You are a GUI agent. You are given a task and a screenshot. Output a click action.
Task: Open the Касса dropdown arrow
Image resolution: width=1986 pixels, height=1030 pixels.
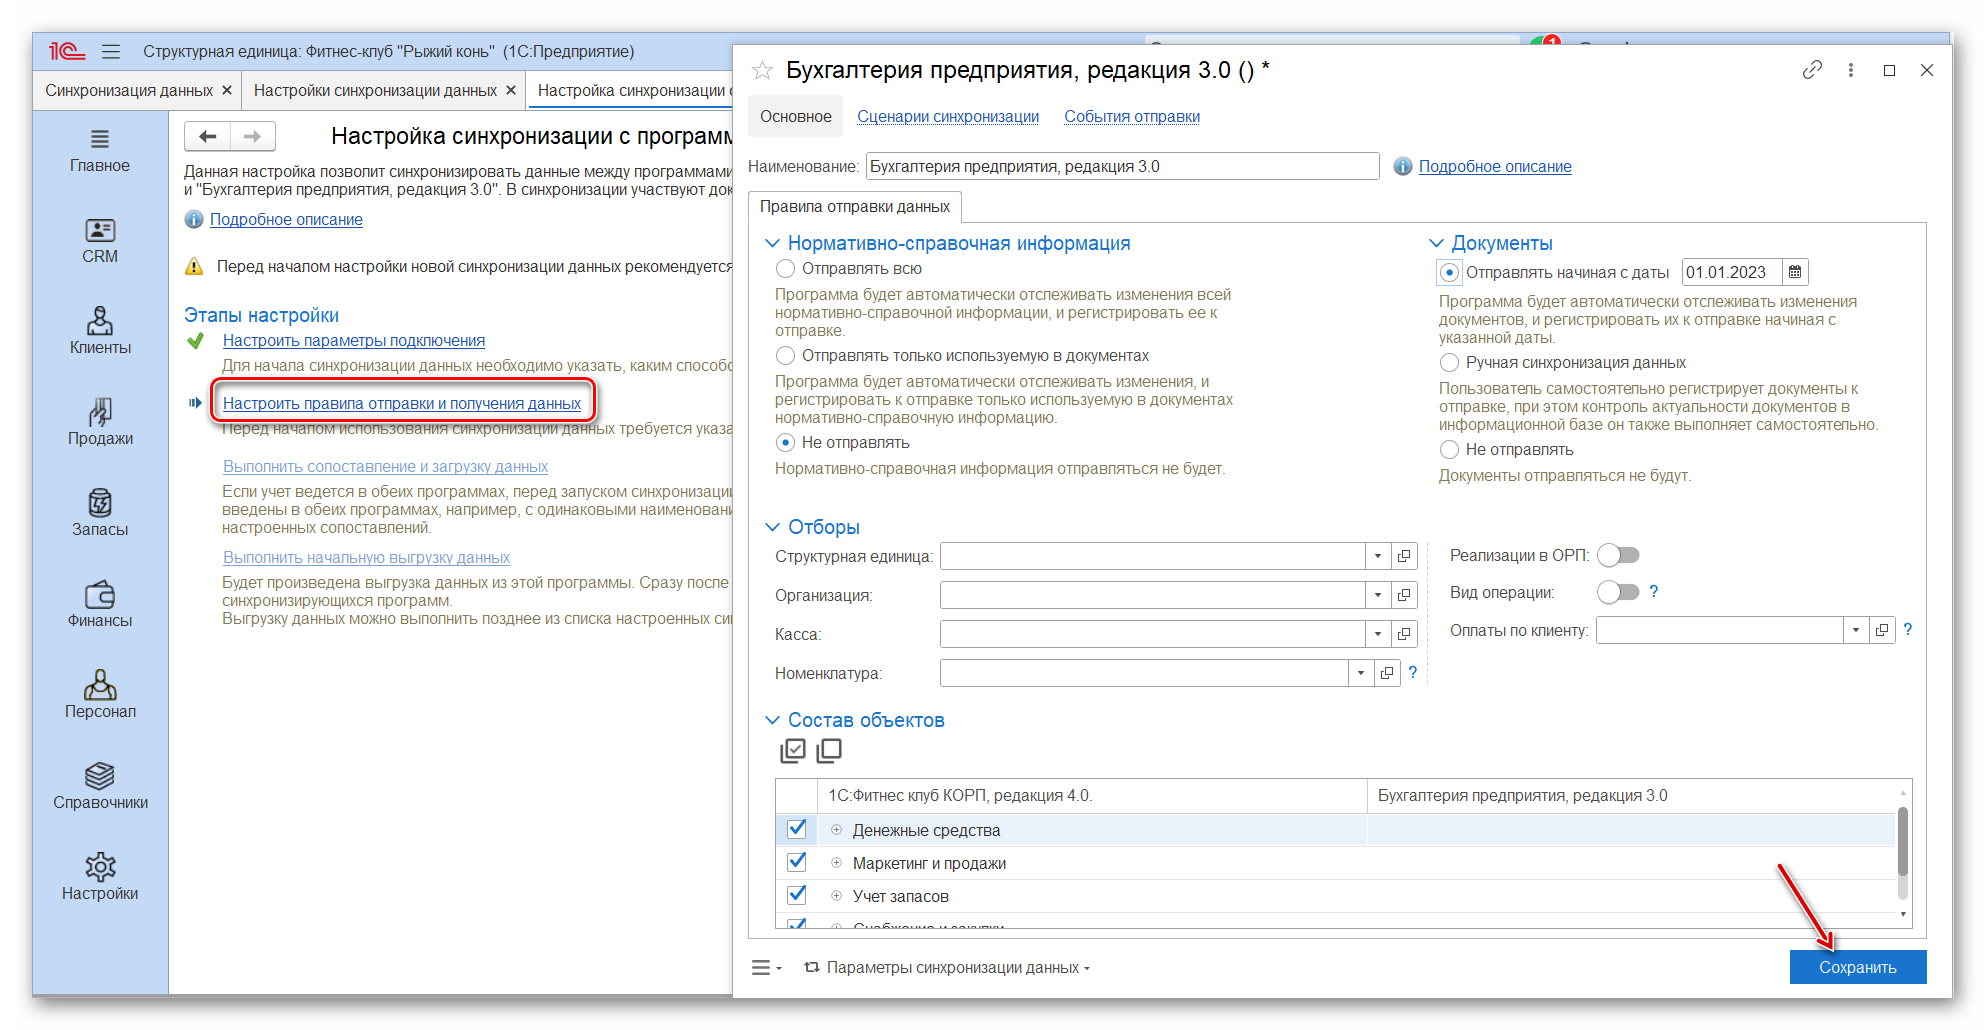[x=1378, y=634]
